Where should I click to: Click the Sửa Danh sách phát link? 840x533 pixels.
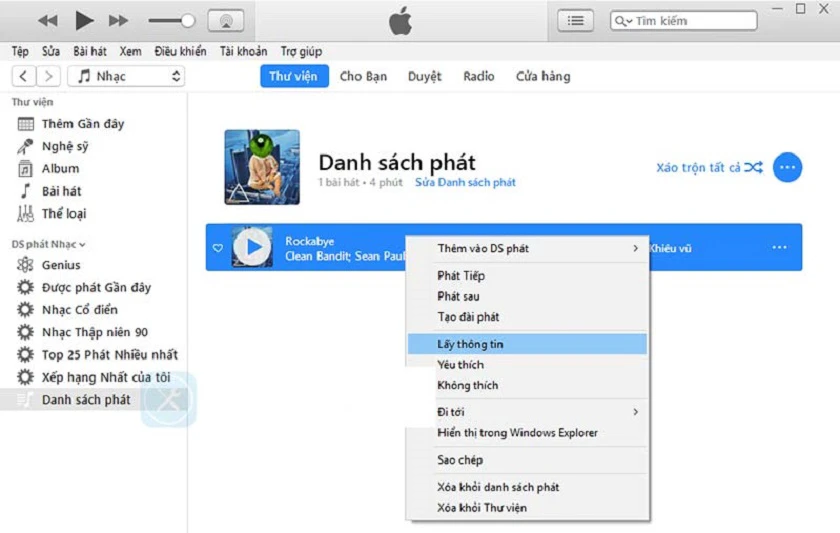coord(465,182)
